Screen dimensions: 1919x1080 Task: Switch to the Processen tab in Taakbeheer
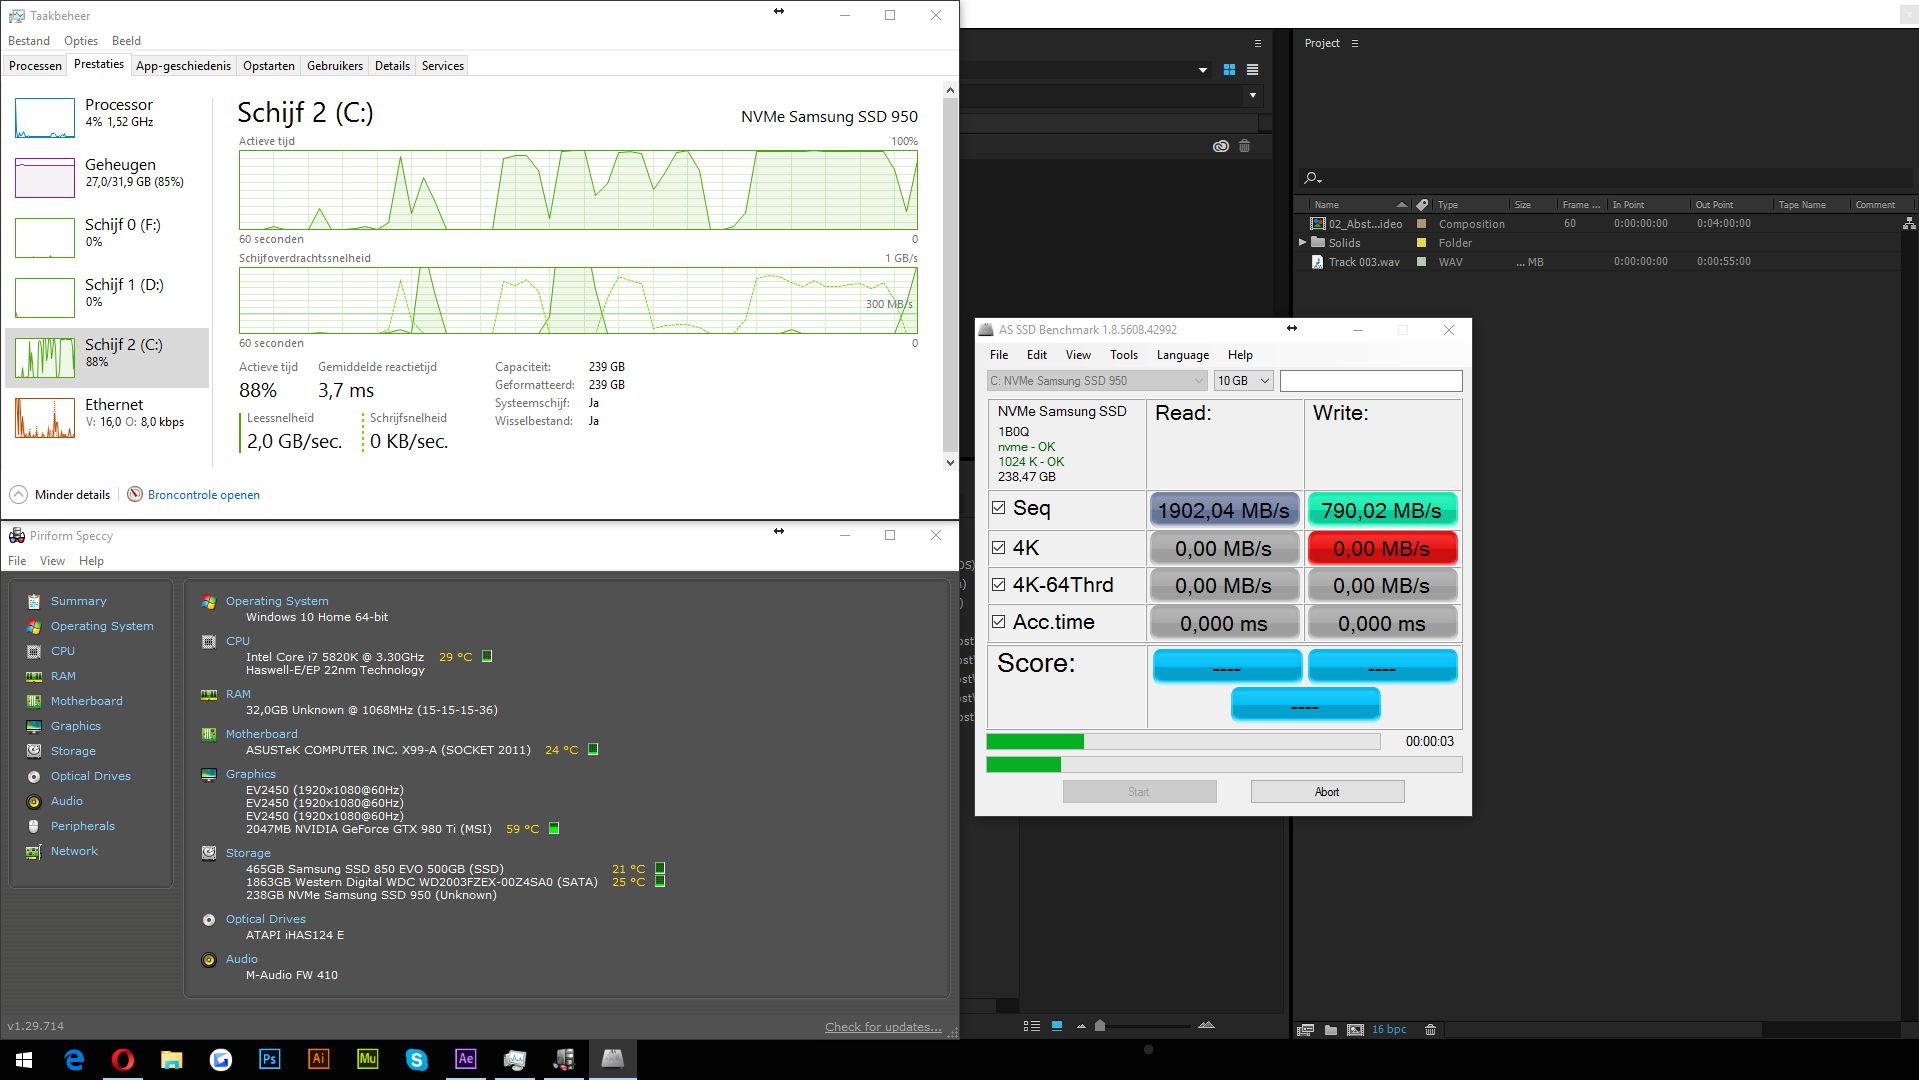tap(35, 66)
